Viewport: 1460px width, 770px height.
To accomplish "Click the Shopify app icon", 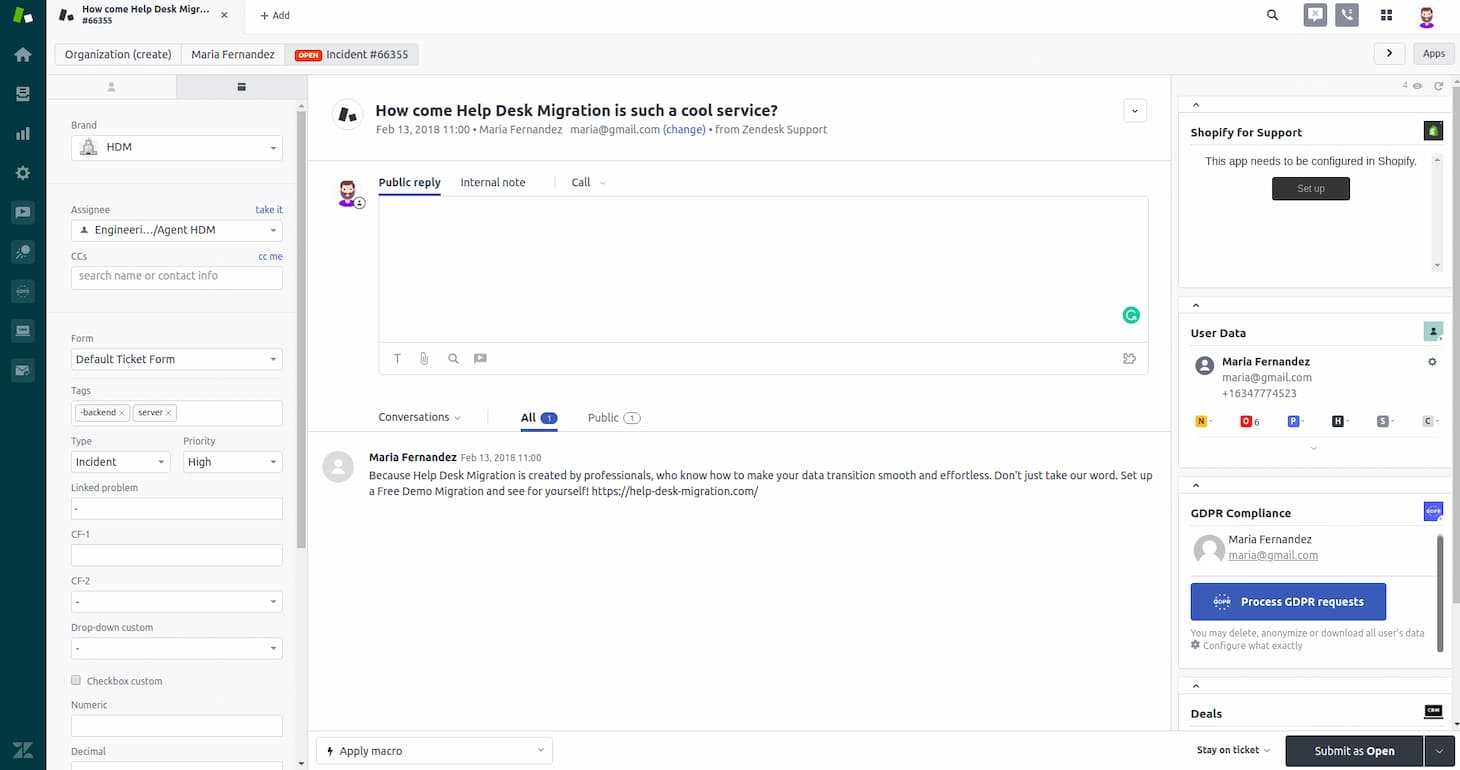I will (1433, 131).
